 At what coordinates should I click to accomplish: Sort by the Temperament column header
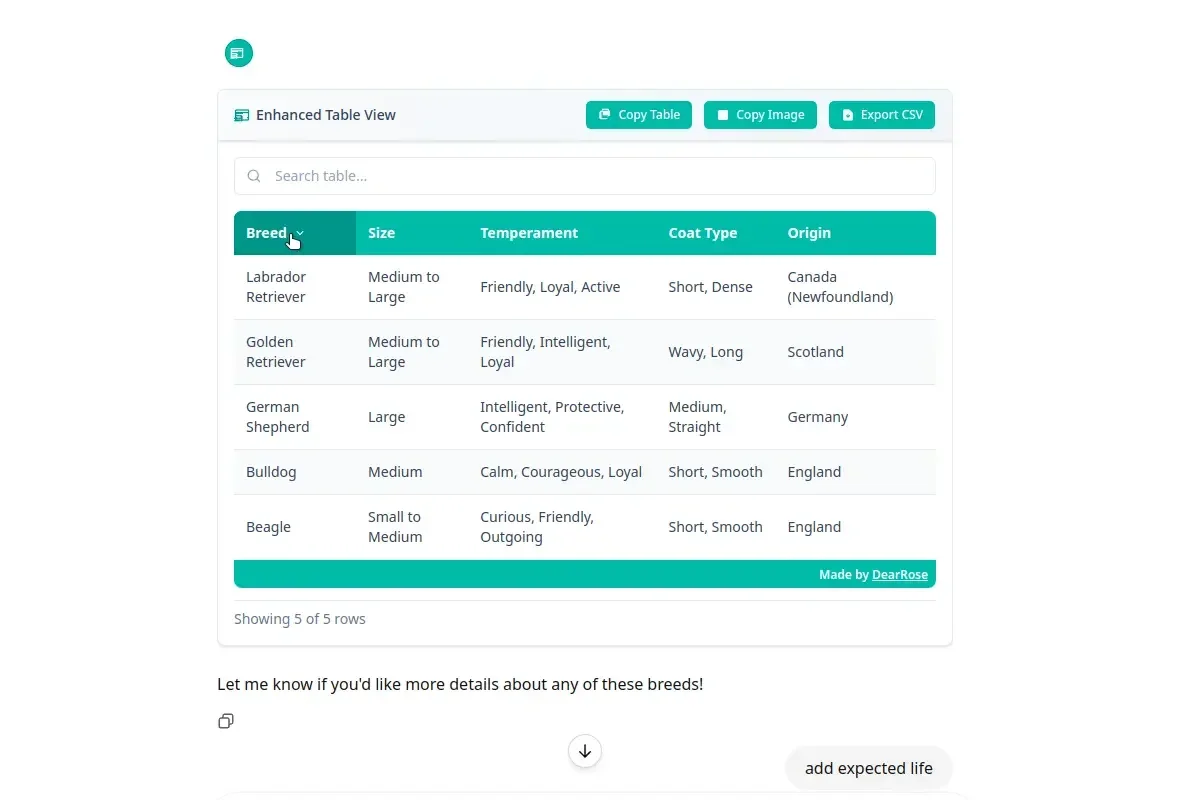click(x=529, y=233)
